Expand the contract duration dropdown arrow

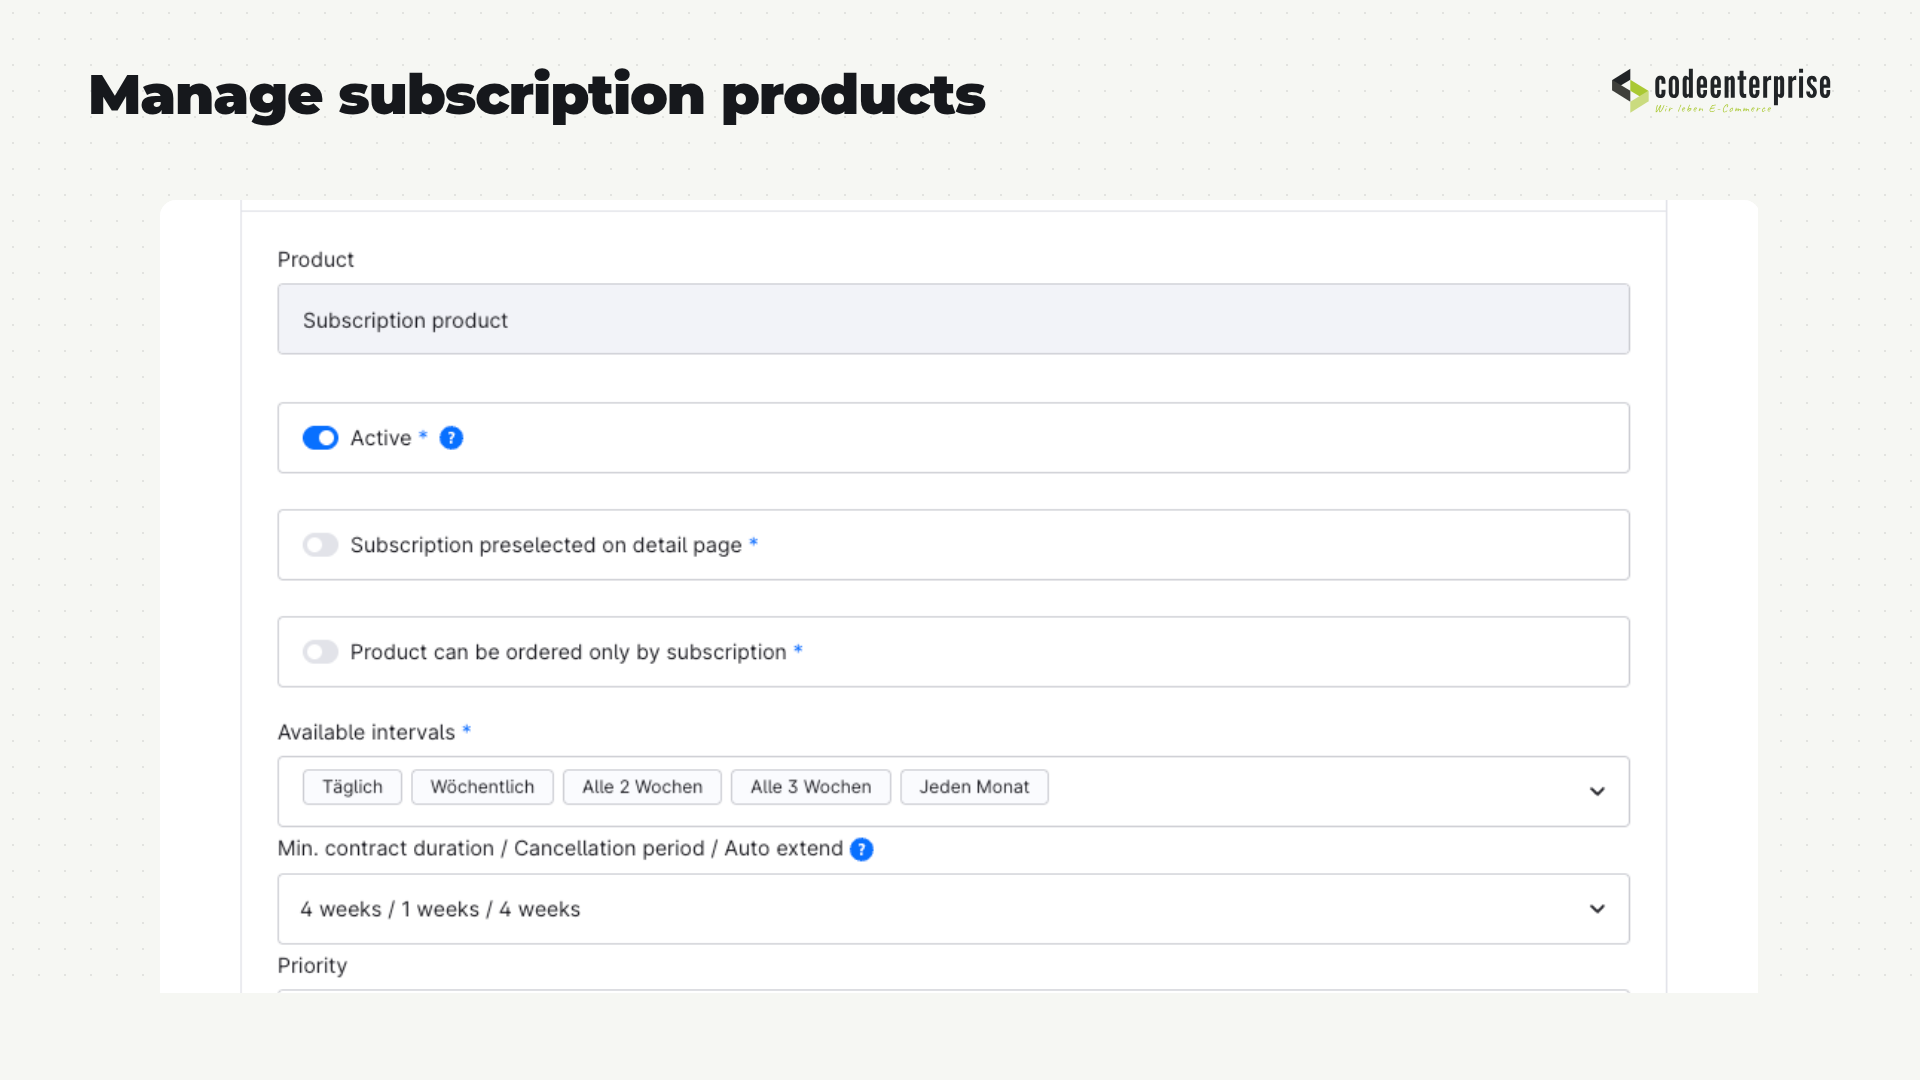pyautogui.click(x=1597, y=909)
